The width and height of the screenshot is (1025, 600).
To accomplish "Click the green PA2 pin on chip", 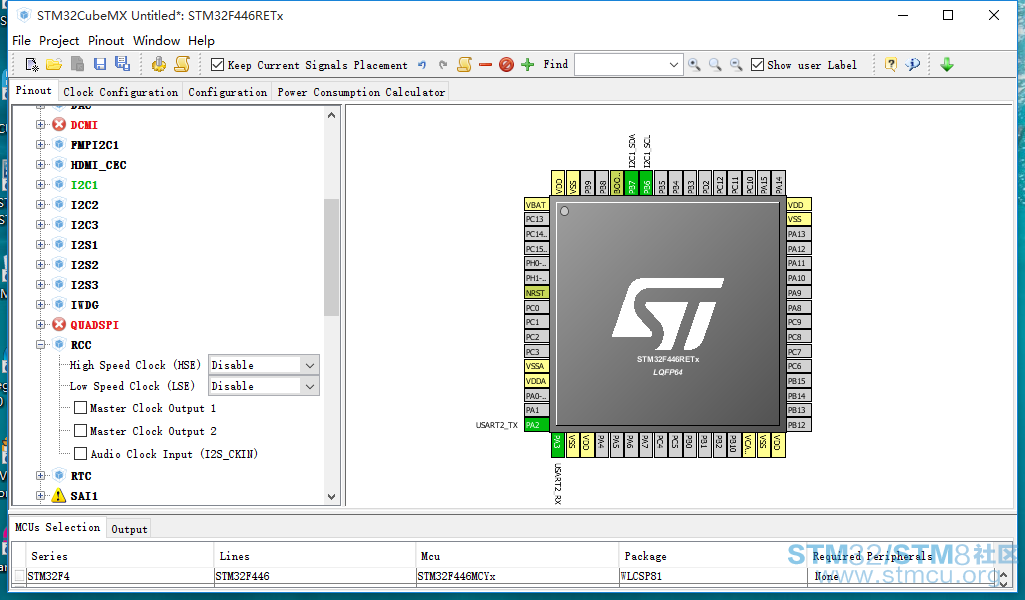I will click(537, 425).
